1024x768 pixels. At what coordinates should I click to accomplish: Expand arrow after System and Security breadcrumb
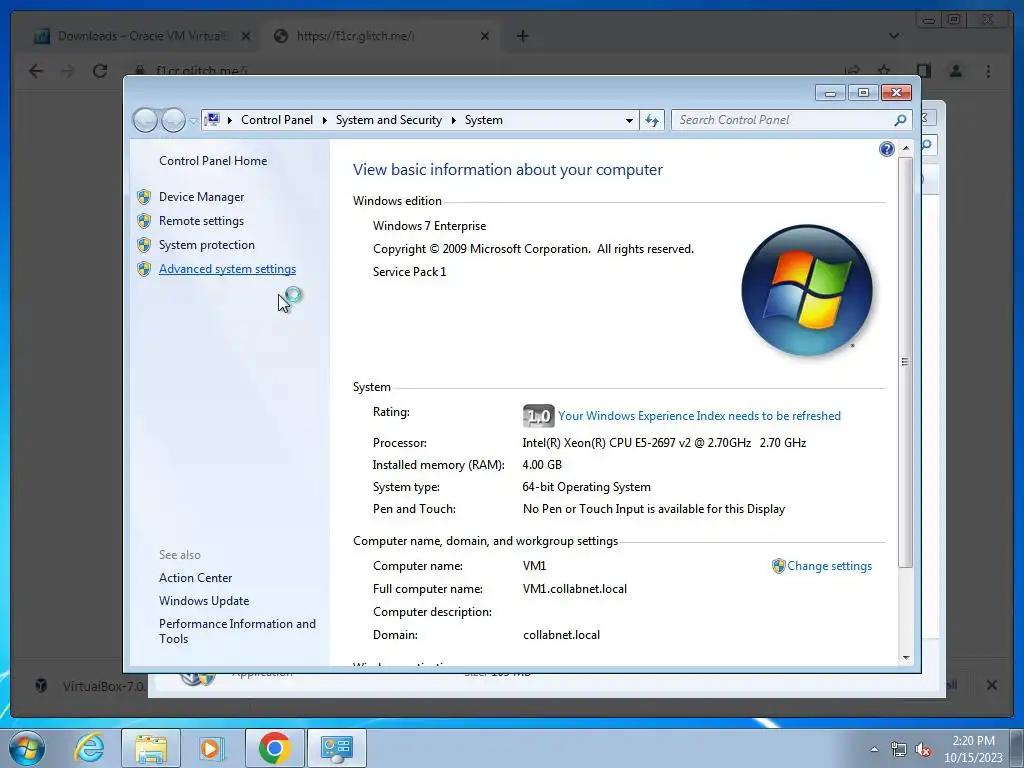[453, 121]
